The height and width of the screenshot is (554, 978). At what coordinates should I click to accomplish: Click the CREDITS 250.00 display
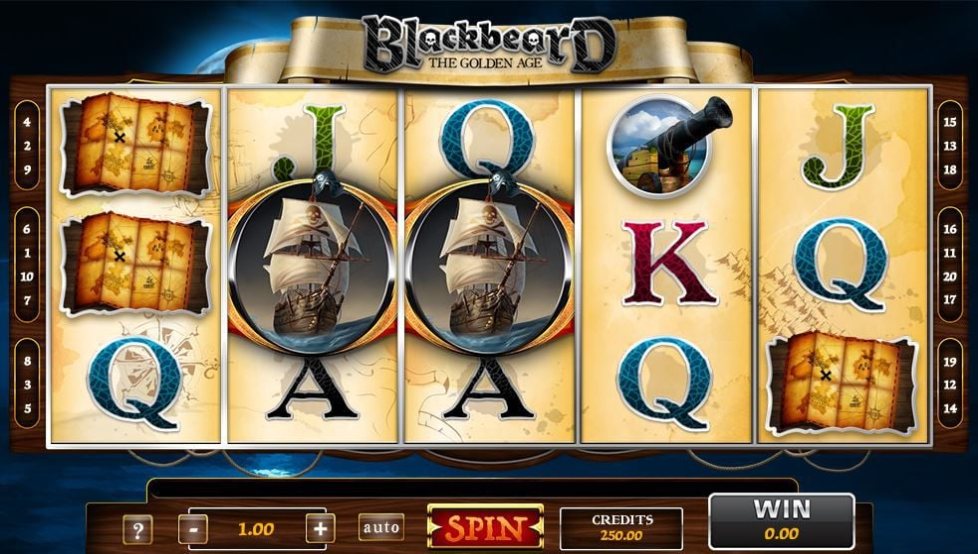click(621, 528)
